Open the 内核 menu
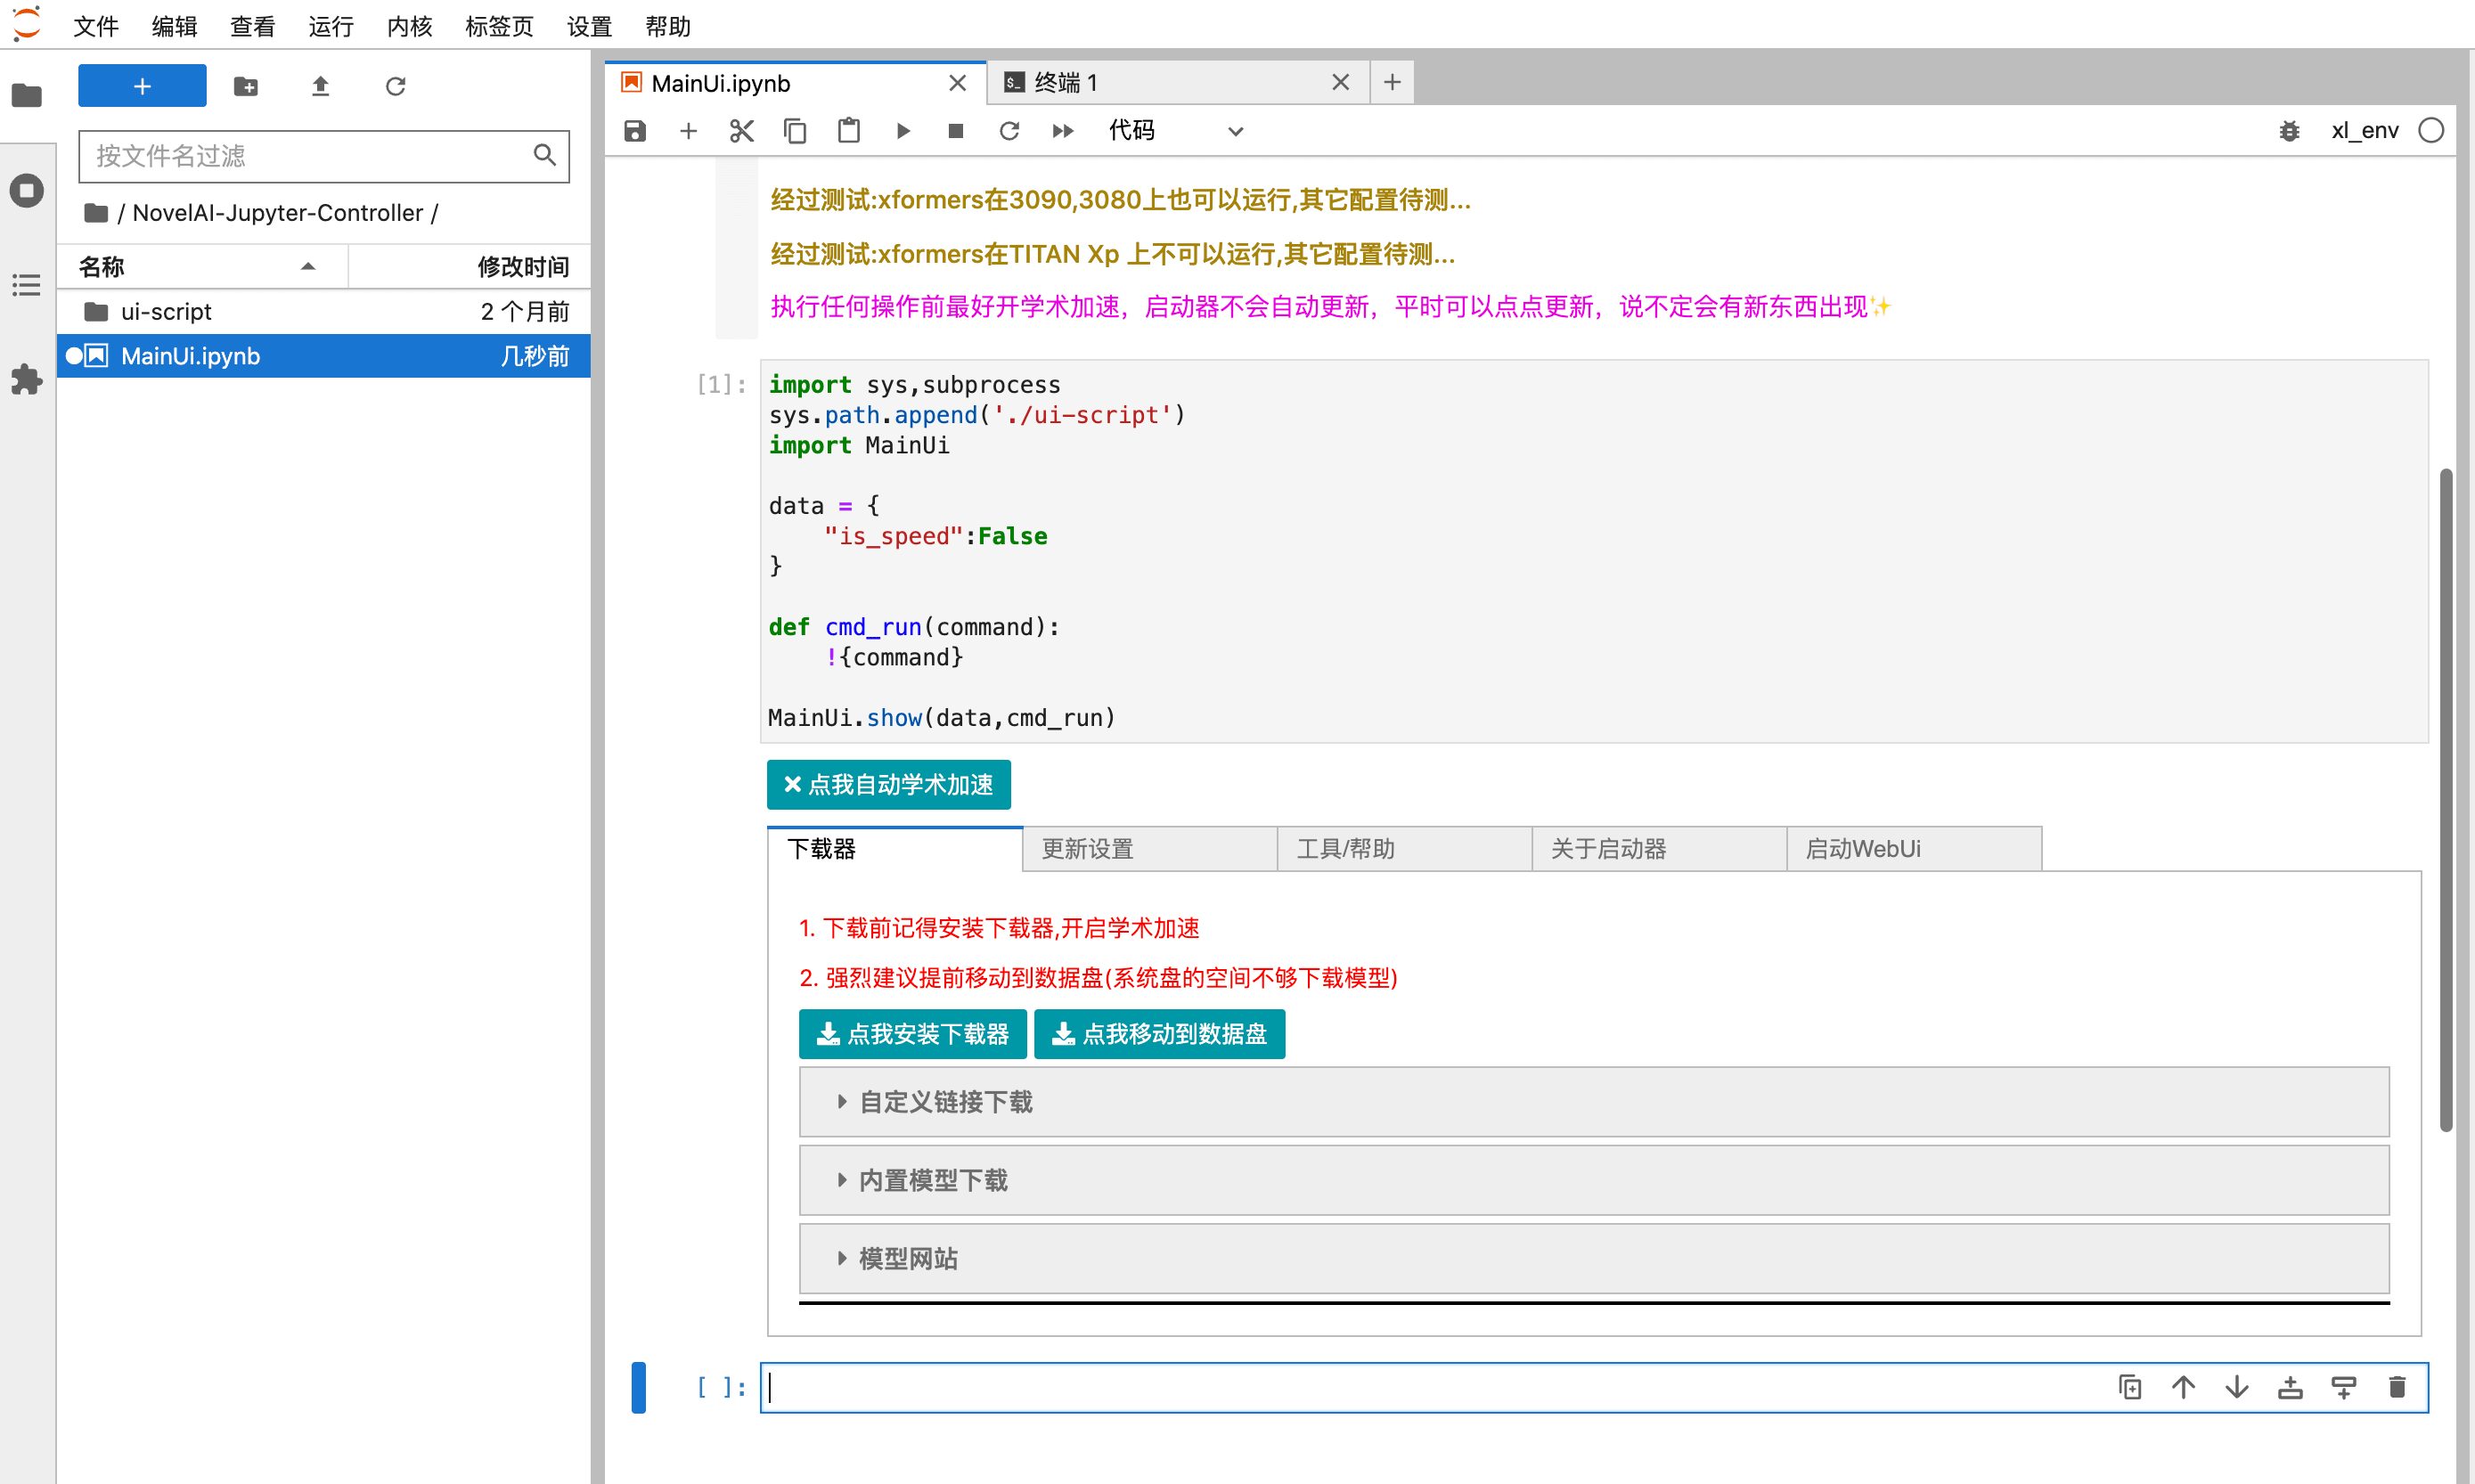Screen dimensions: 2475x1484 [x=409, y=26]
